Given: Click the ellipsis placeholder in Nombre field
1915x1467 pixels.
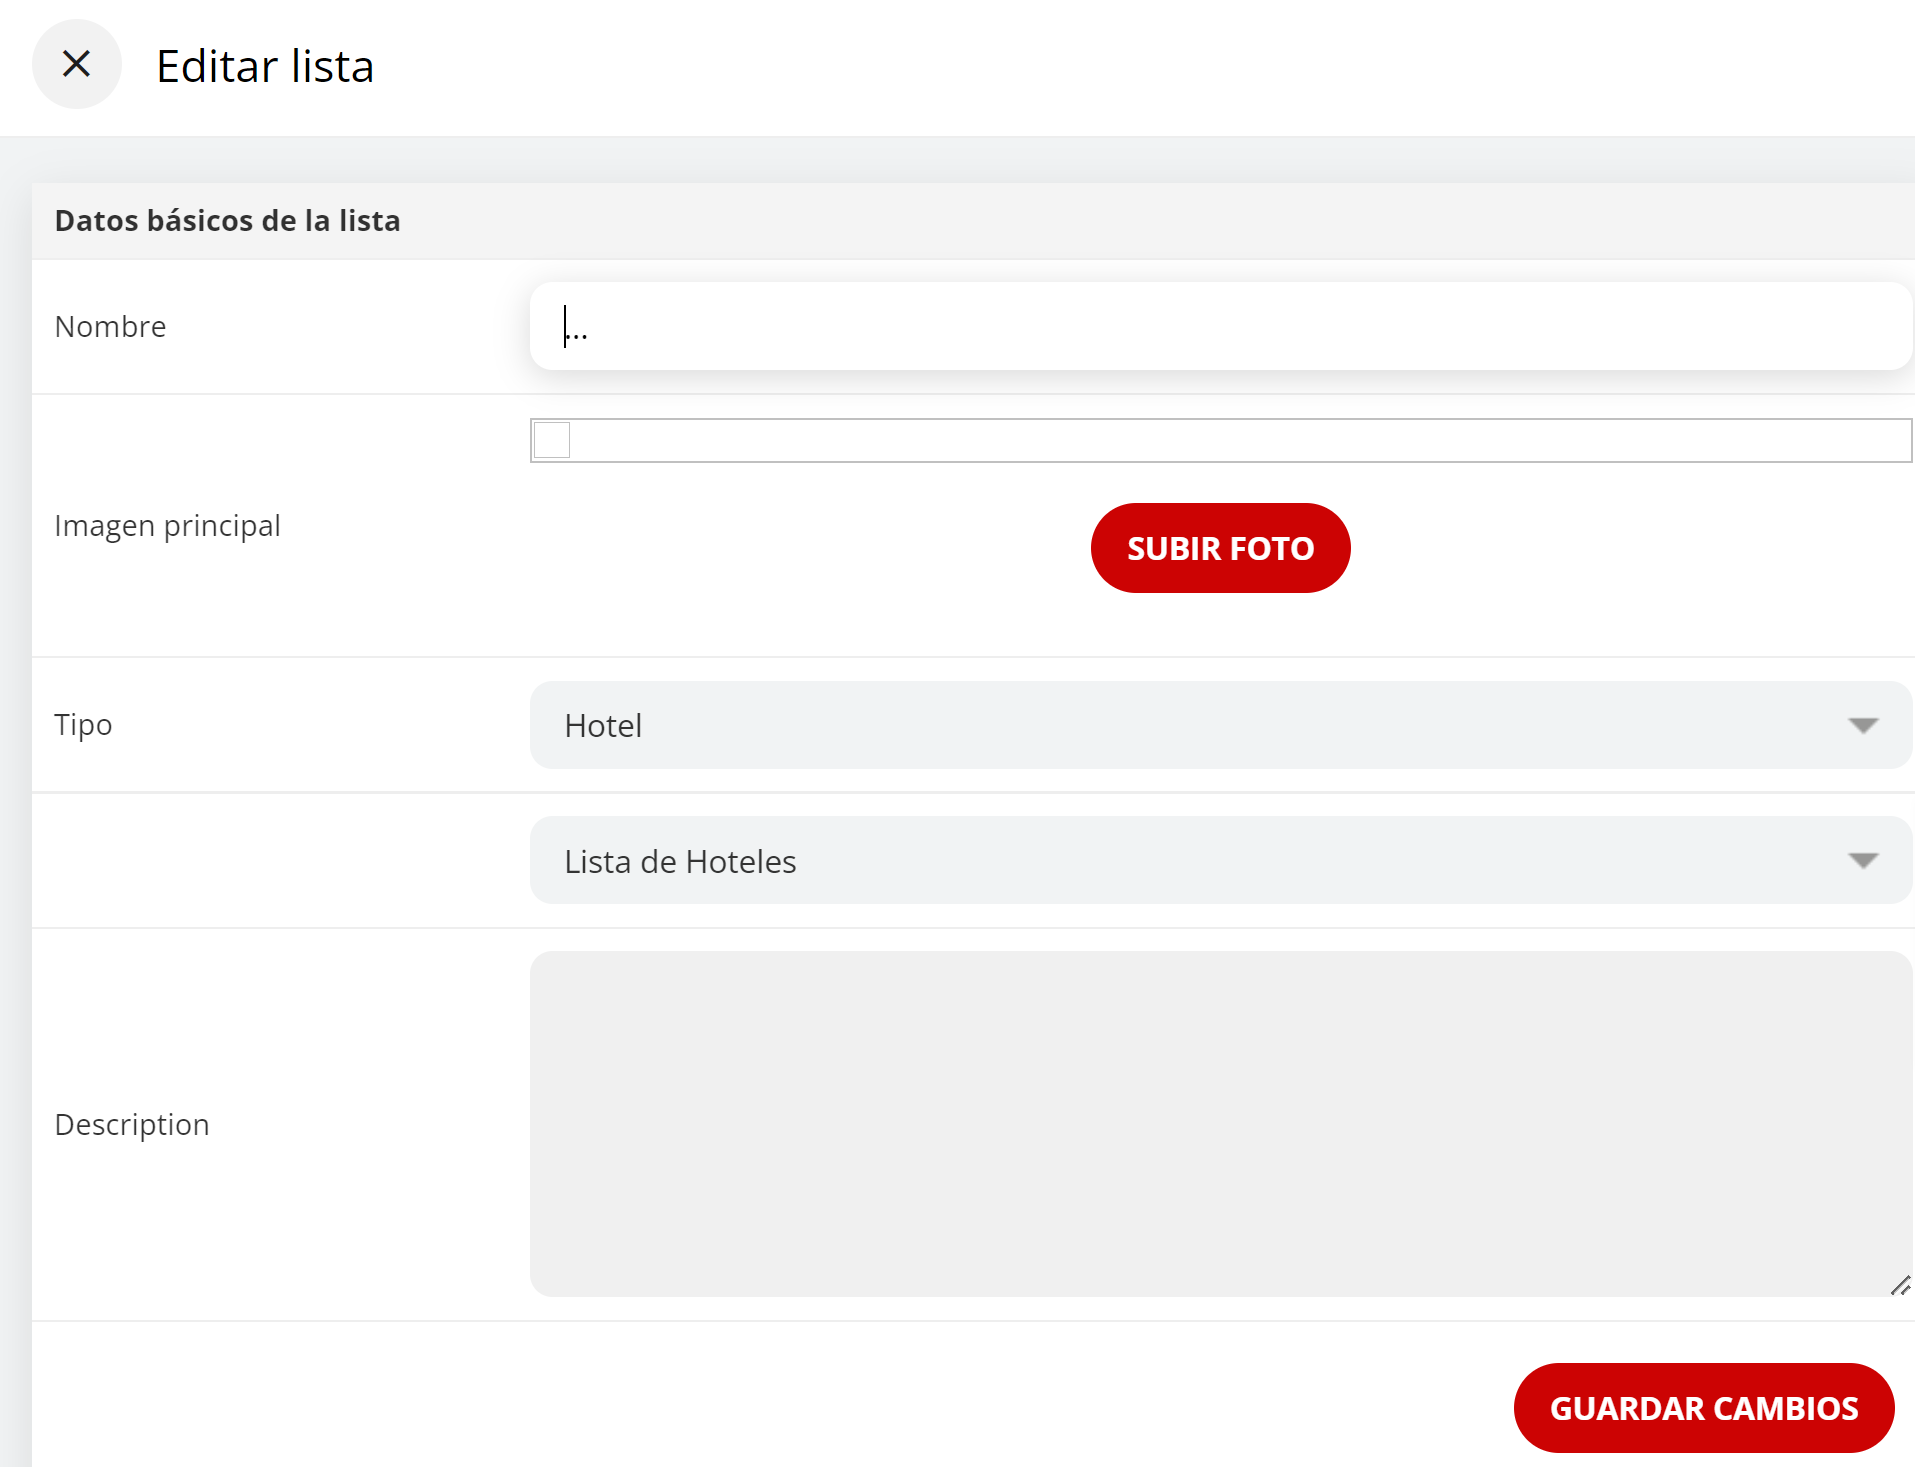Looking at the screenshot, I should (577, 330).
